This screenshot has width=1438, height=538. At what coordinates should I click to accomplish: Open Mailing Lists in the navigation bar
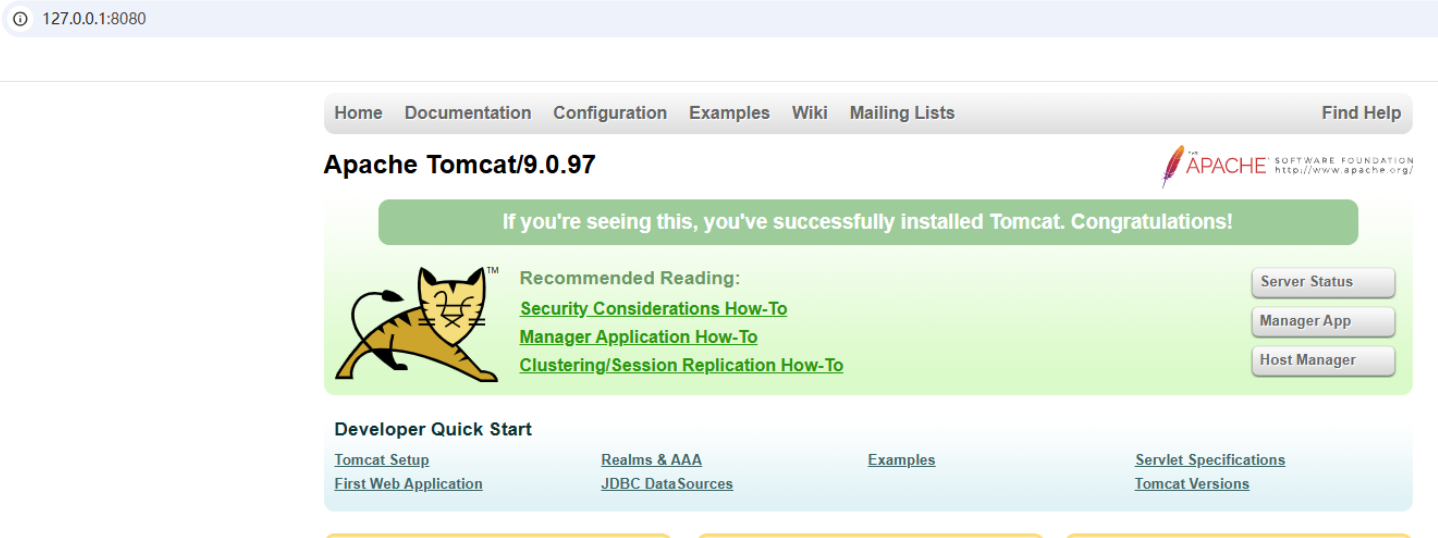[902, 113]
